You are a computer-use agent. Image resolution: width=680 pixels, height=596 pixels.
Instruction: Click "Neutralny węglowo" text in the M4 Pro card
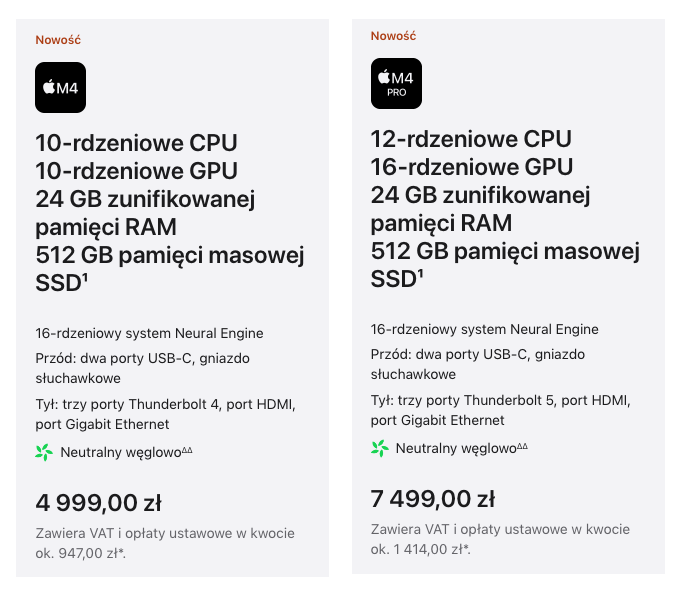tap(455, 449)
